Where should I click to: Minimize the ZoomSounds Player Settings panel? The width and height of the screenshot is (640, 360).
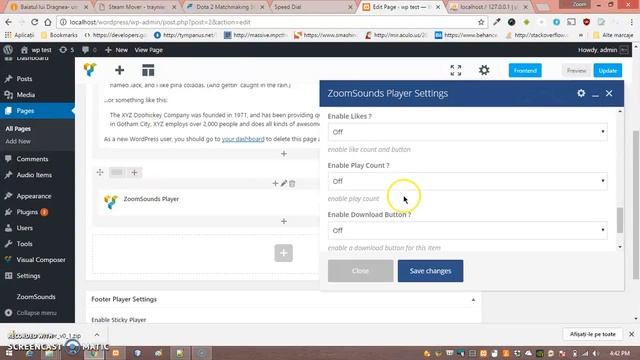coord(596,95)
